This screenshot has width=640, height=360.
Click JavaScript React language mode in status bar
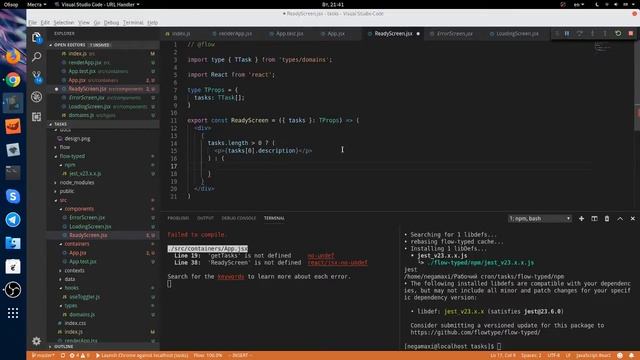click(593, 356)
